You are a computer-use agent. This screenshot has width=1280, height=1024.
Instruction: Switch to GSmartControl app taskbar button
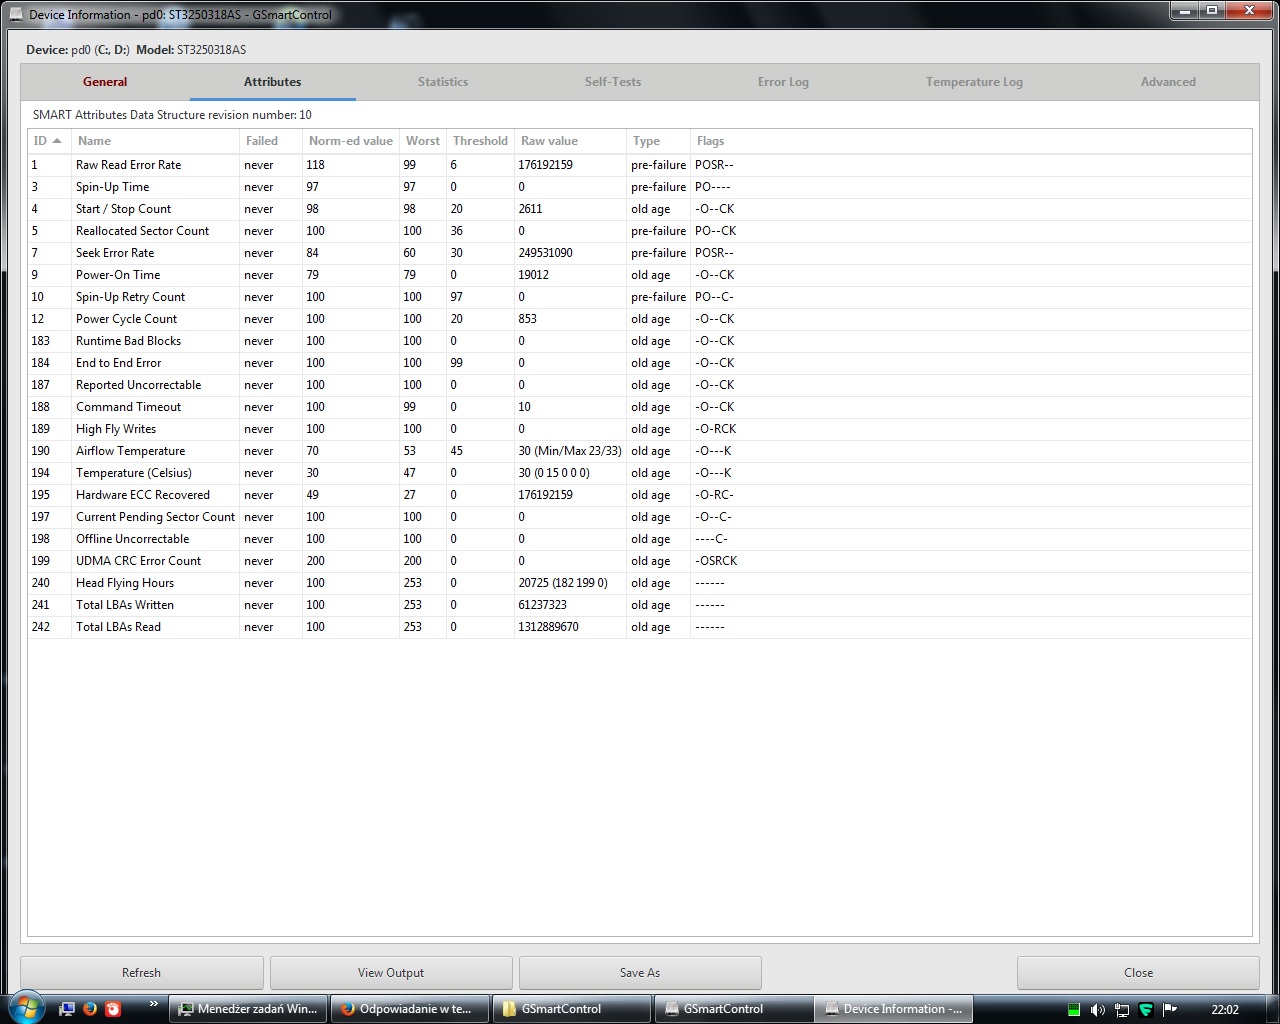(733, 1009)
